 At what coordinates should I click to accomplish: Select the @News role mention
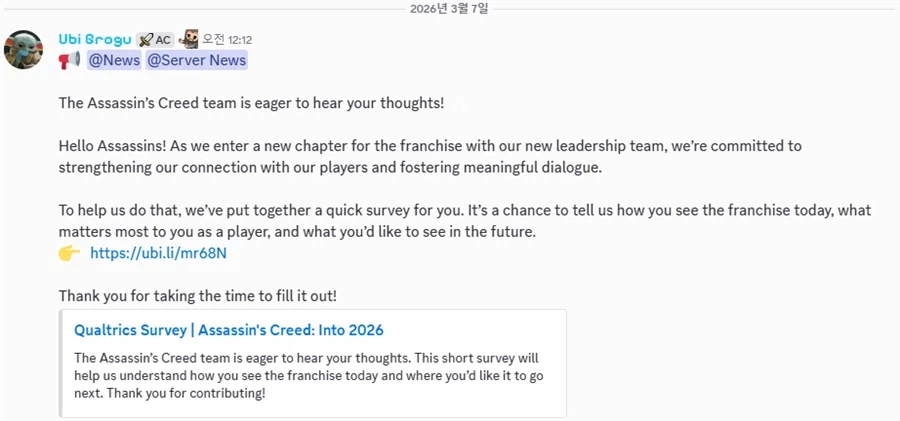[114, 61]
